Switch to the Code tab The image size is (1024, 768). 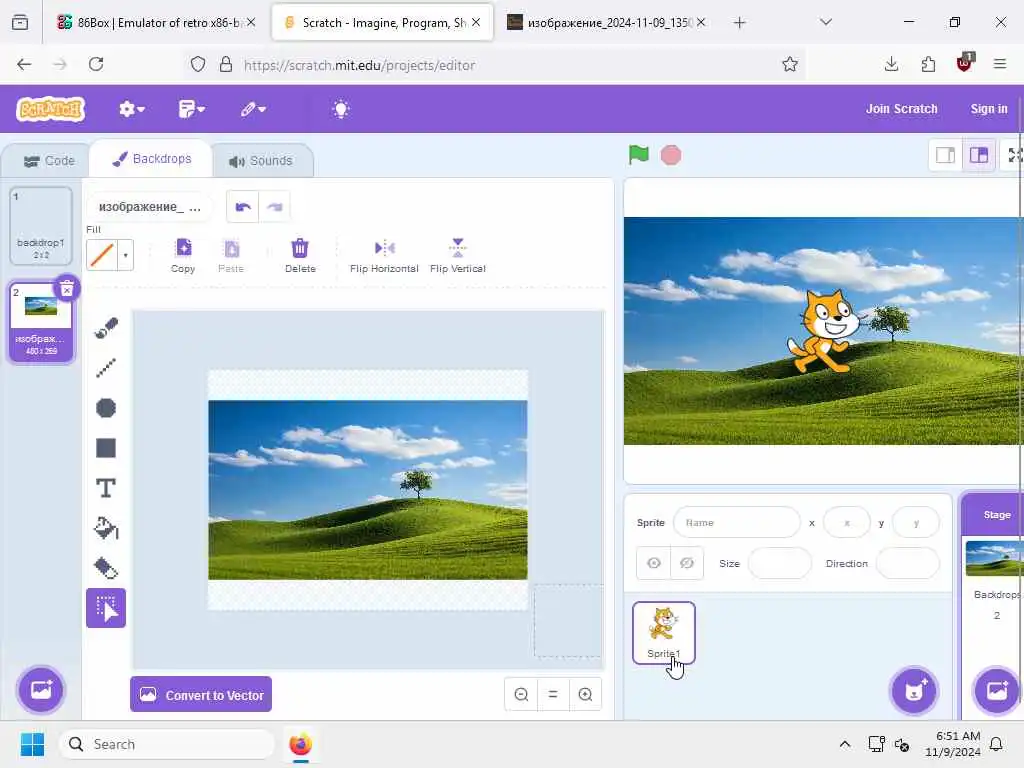pyautogui.click(x=49, y=161)
